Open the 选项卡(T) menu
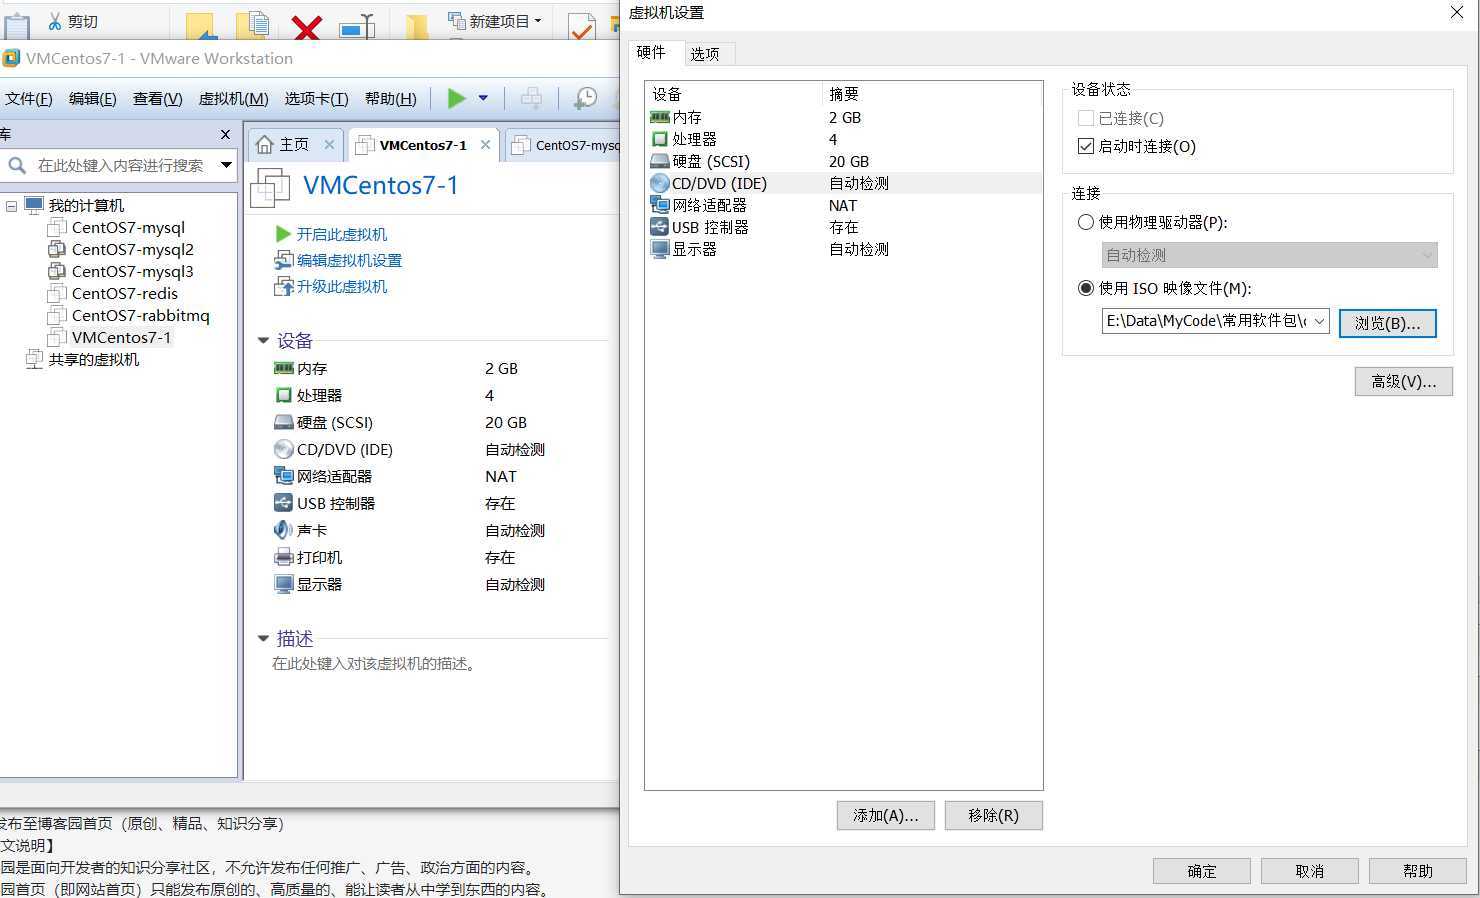This screenshot has width=1480, height=898. (x=317, y=98)
